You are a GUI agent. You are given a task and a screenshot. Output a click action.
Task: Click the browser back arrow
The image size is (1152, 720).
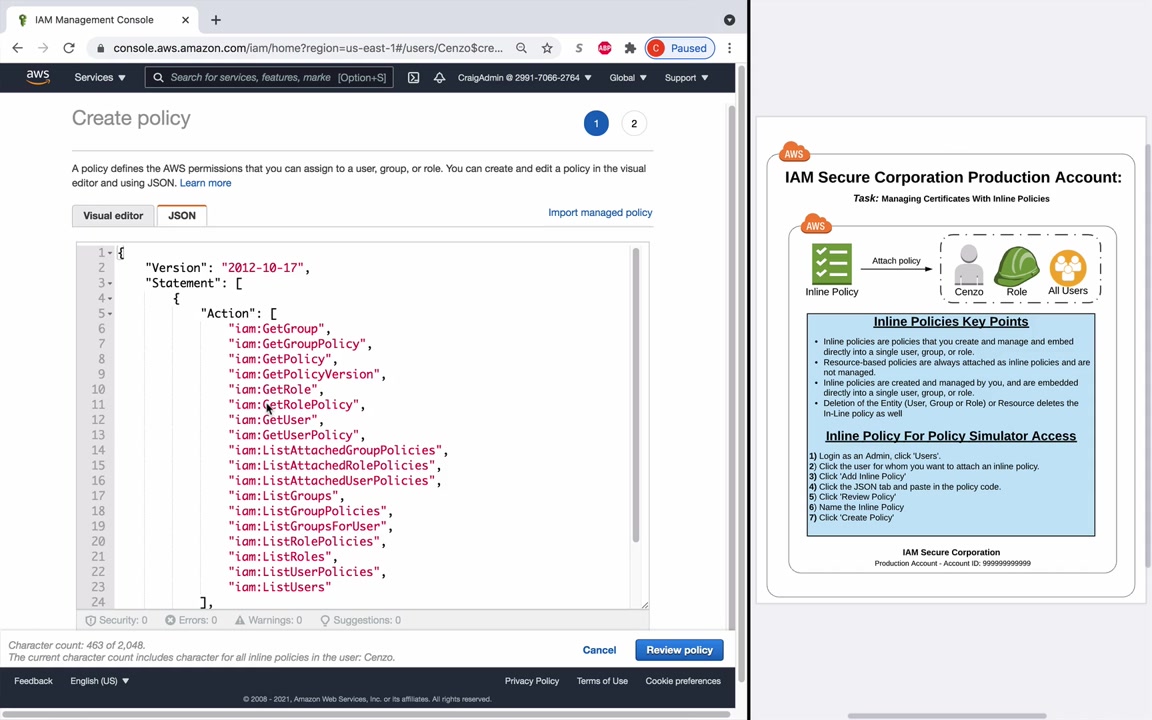click(x=18, y=48)
